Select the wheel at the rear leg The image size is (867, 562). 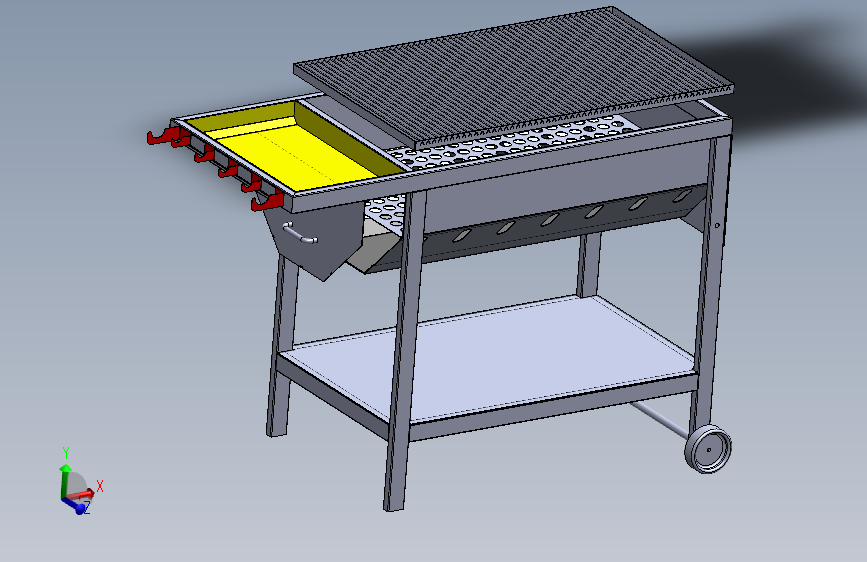(x=708, y=449)
